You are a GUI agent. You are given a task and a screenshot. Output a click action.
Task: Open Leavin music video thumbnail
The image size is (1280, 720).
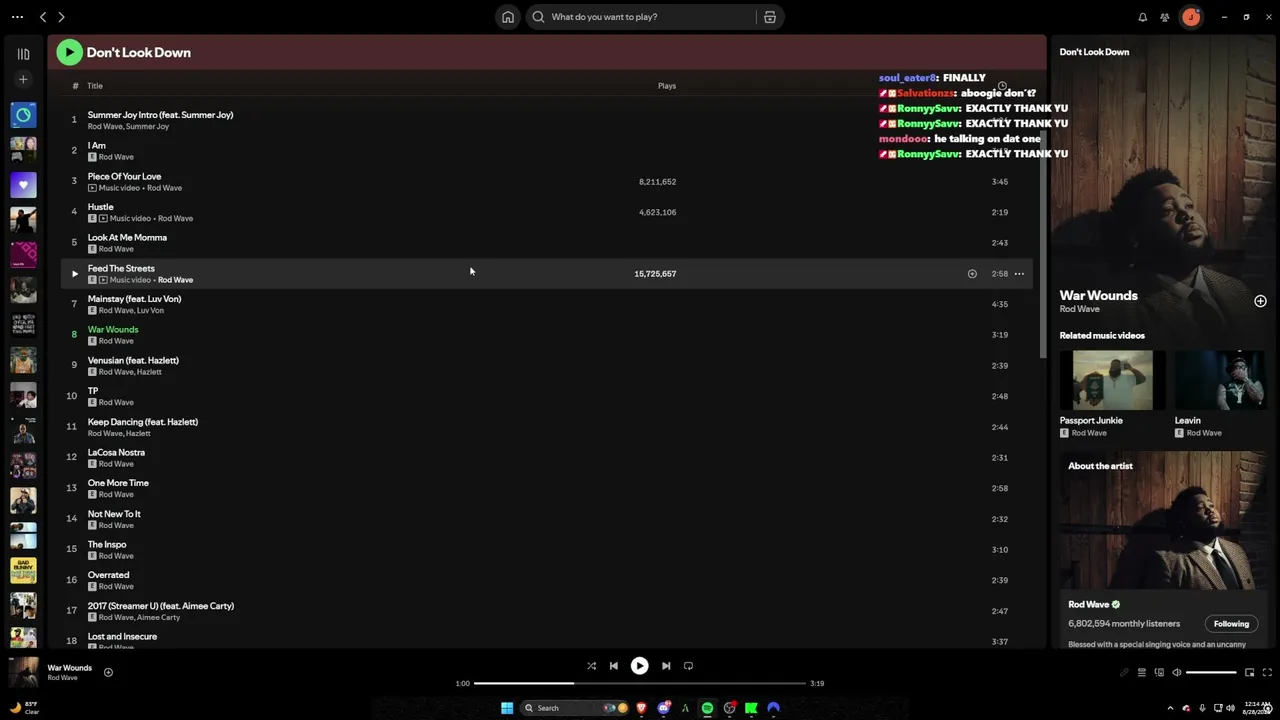pyautogui.click(x=1220, y=380)
